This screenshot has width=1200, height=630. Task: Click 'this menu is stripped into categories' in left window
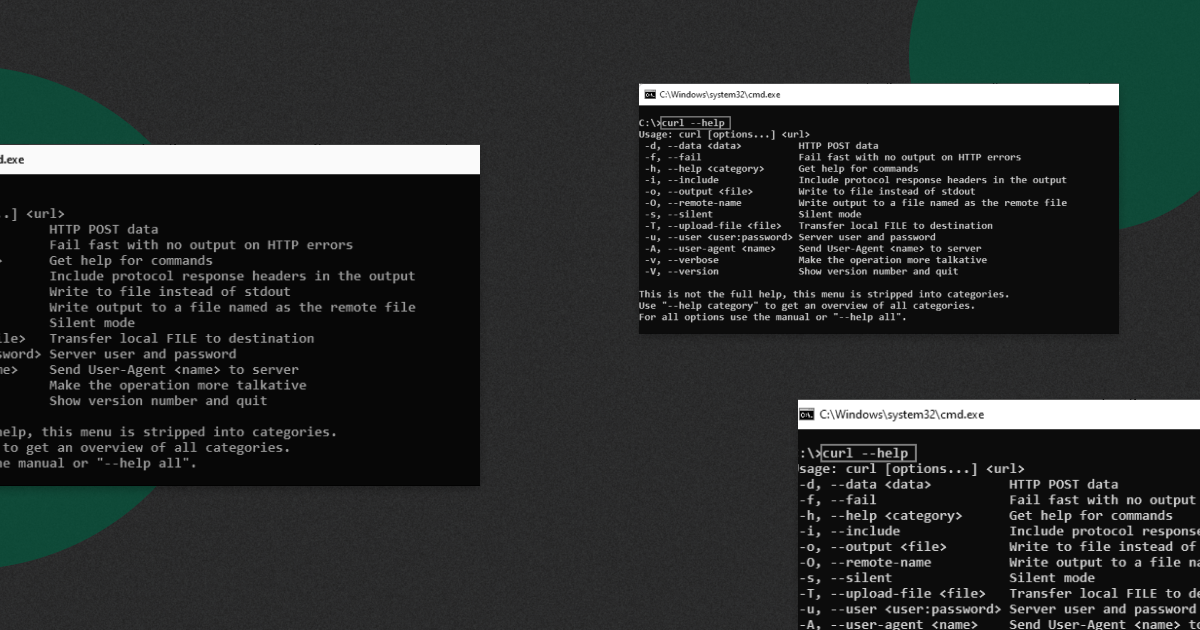click(190, 432)
